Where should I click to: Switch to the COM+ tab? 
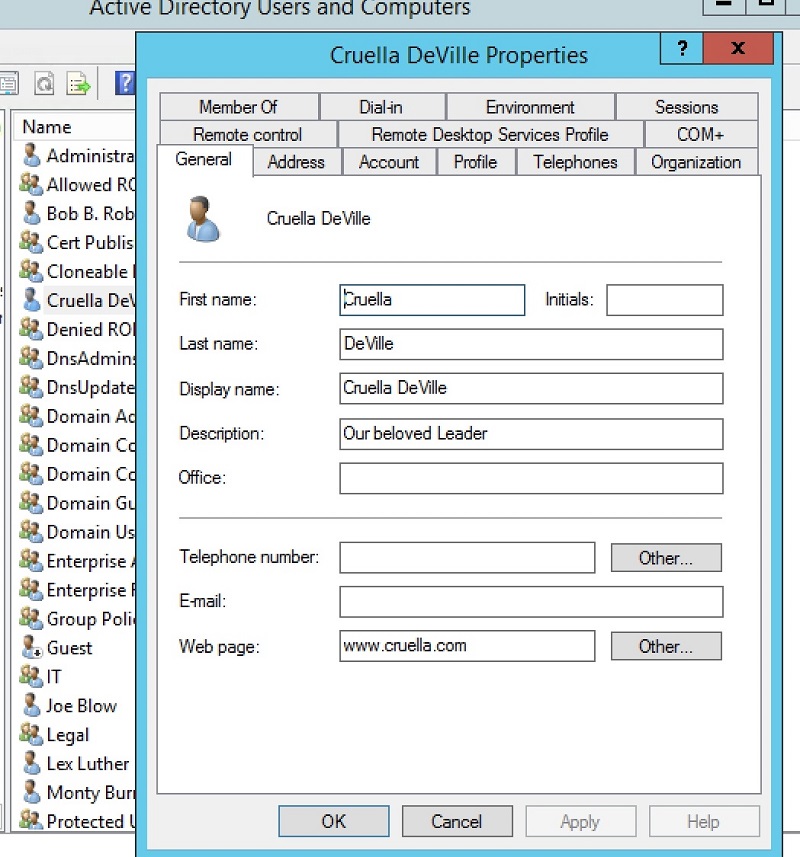(x=701, y=134)
